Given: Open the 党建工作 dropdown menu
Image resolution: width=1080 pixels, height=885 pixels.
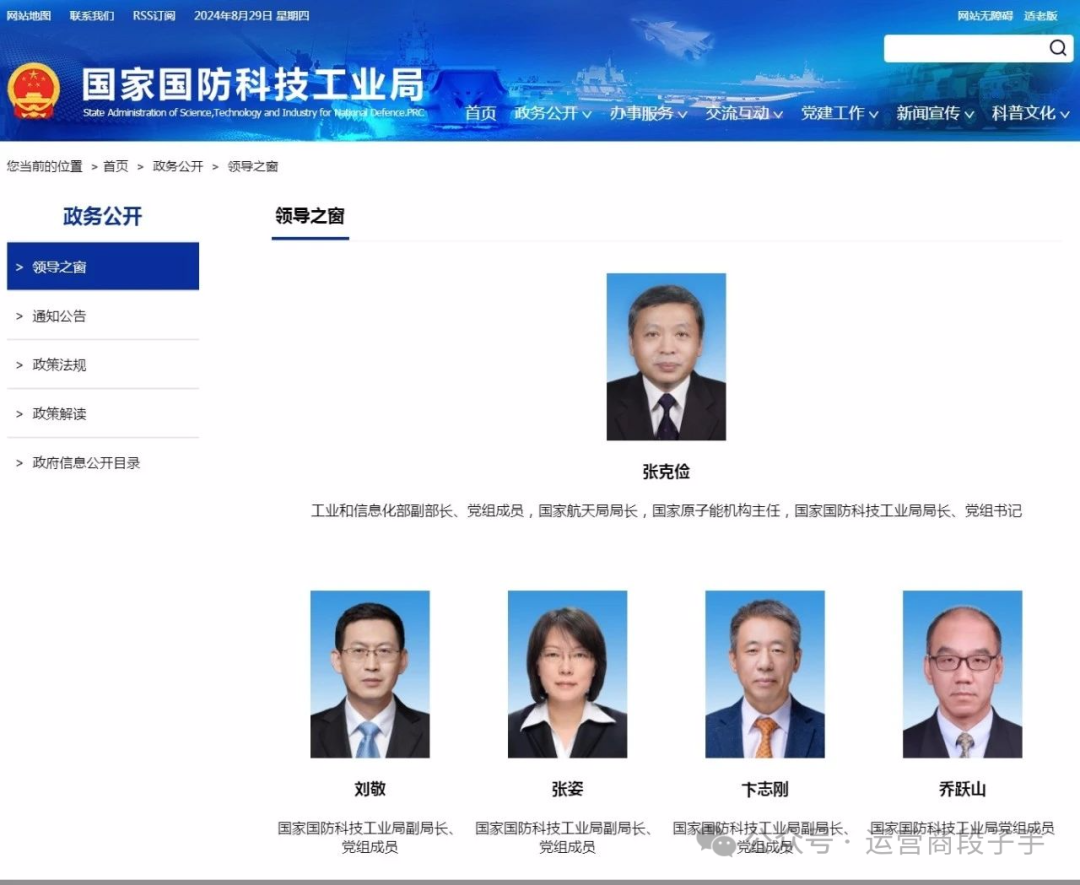Looking at the screenshot, I should pos(839,113).
